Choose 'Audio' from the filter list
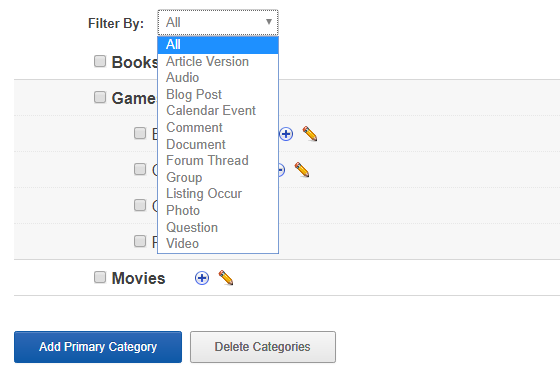The width and height of the screenshot is (560, 389). click(218, 78)
